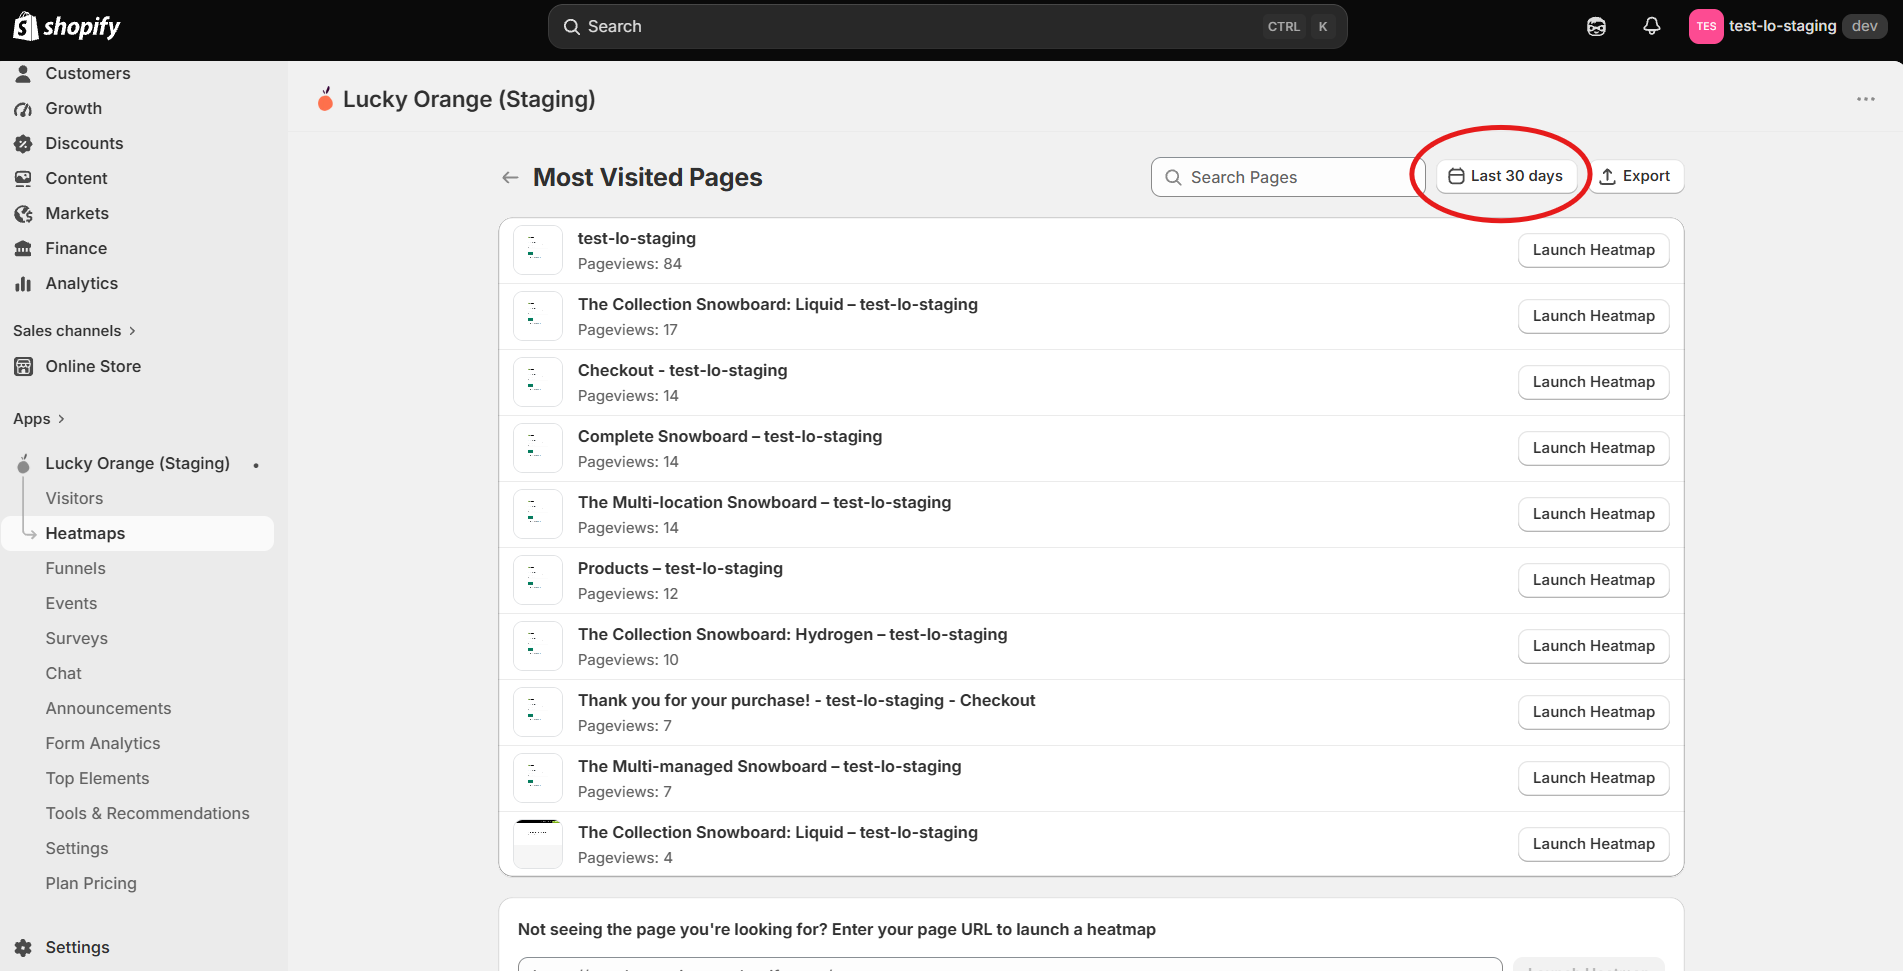Open Online Store channel

tap(93, 366)
